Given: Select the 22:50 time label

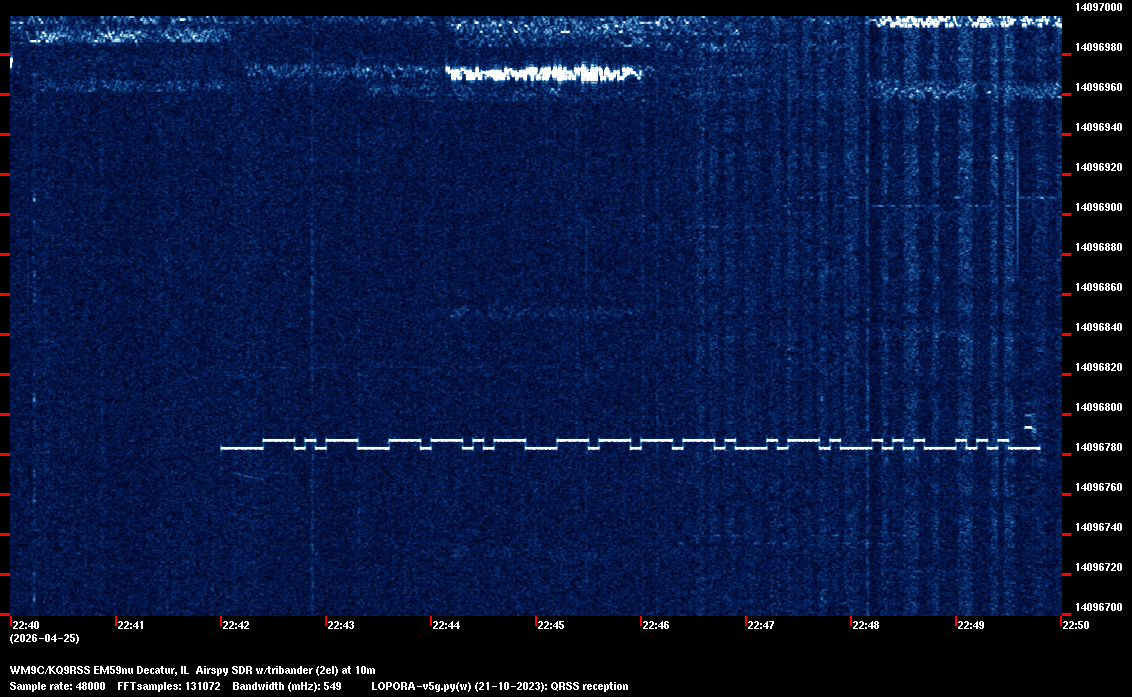Looking at the screenshot, I should (x=1076, y=626).
